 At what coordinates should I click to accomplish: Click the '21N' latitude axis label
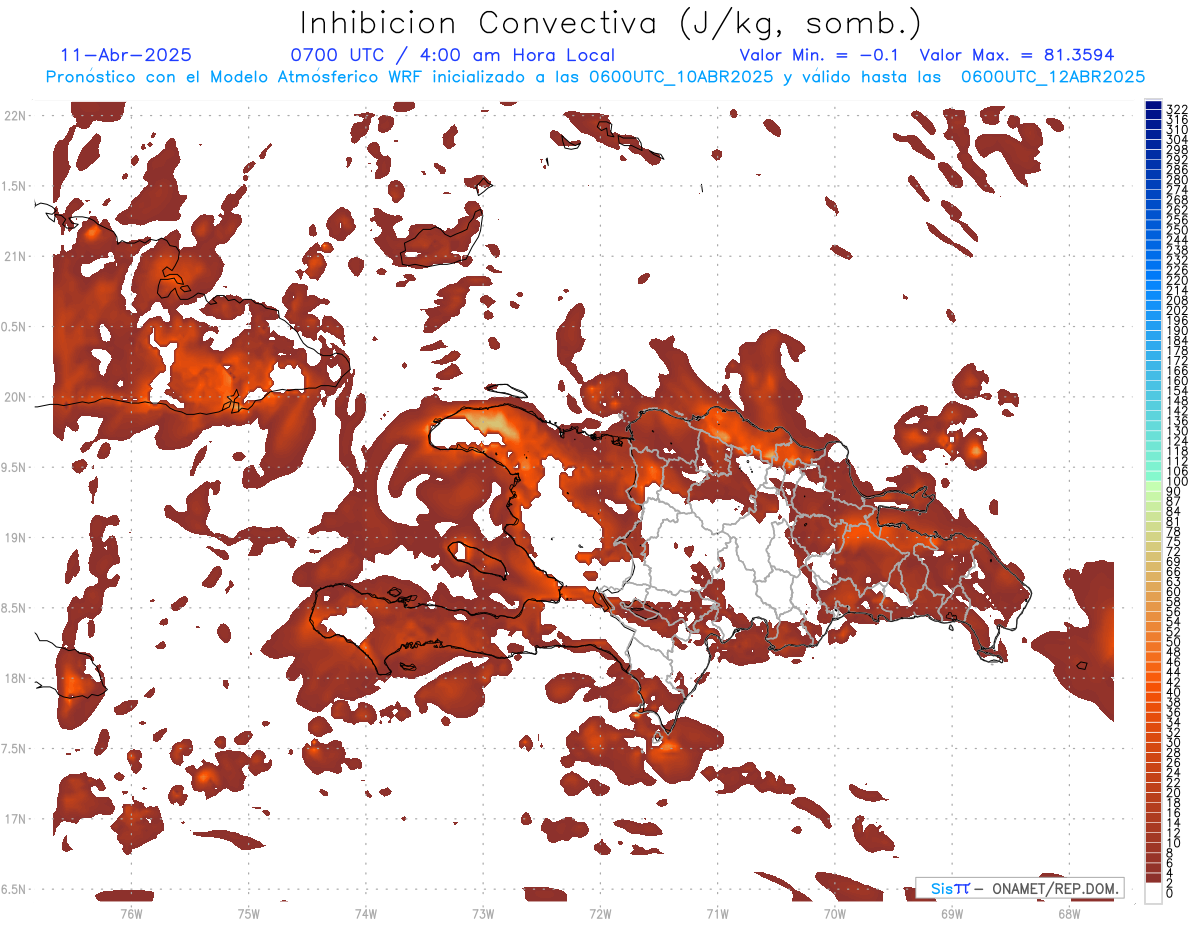click(x=15, y=257)
